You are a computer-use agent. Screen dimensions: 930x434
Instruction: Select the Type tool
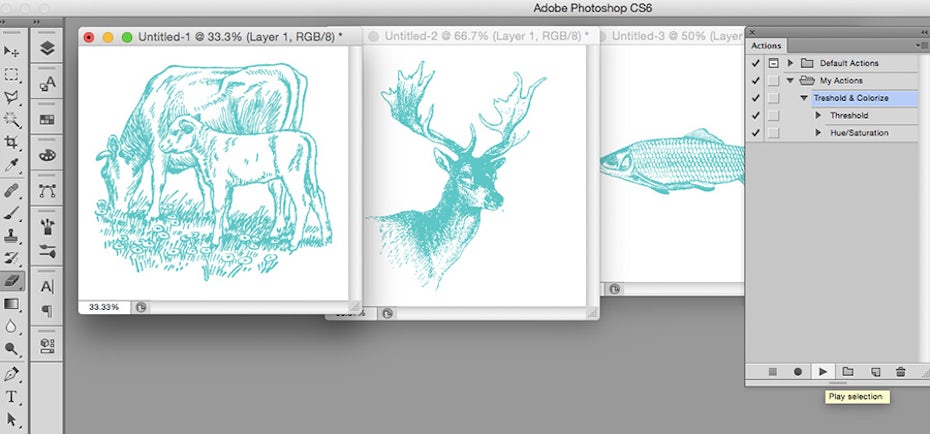(12, 397)
